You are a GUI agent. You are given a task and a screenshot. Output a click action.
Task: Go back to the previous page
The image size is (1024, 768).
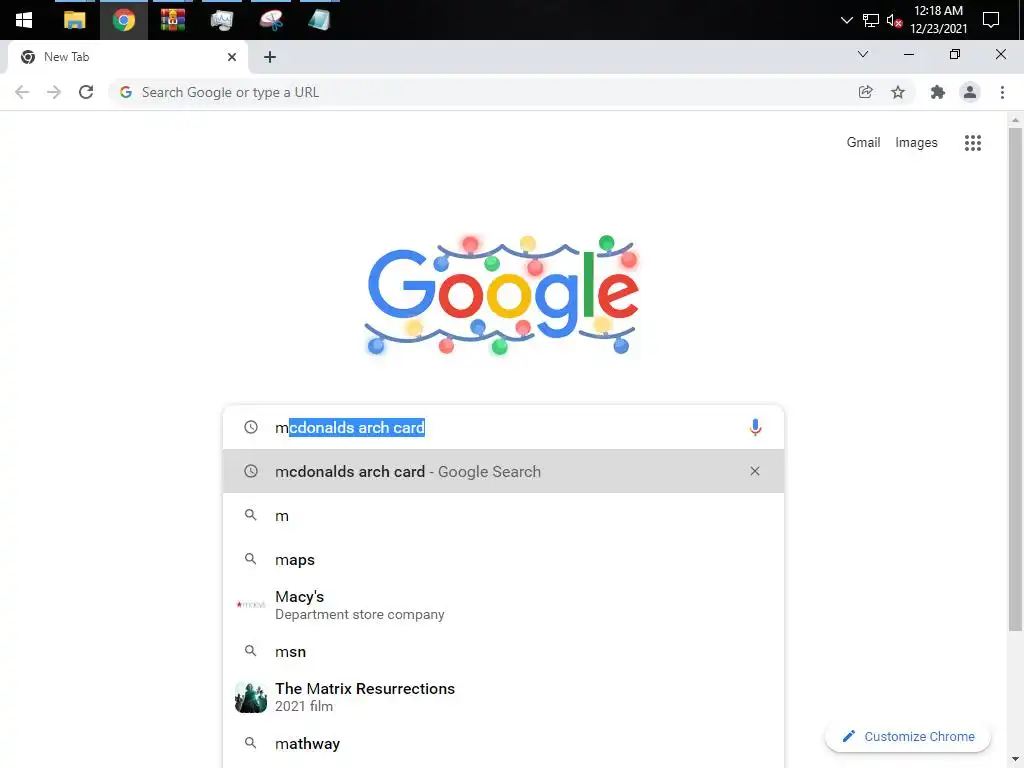(x=22, y=92)
